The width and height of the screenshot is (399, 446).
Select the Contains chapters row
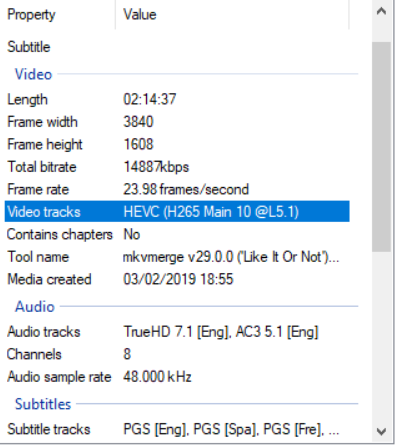177,234
